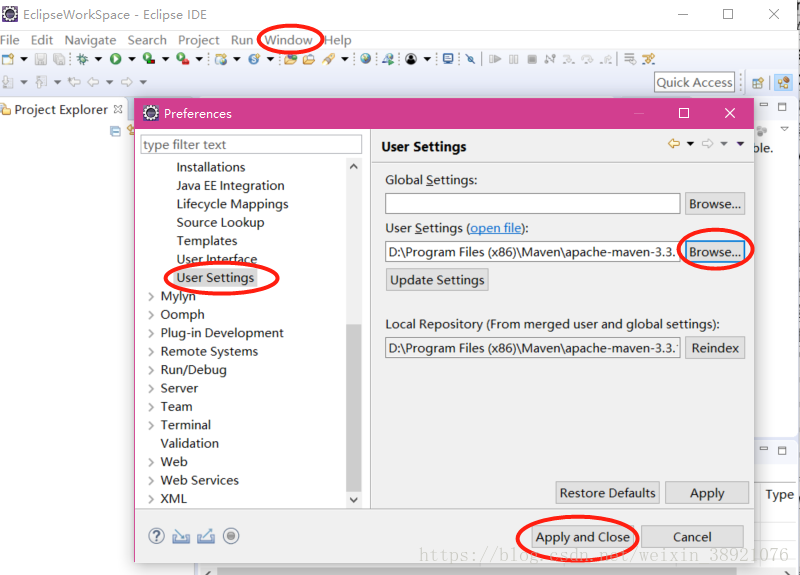Viewport: 800px width, 575px height.
Task: Click the Global Settings path field
Action: click(533, 204)
